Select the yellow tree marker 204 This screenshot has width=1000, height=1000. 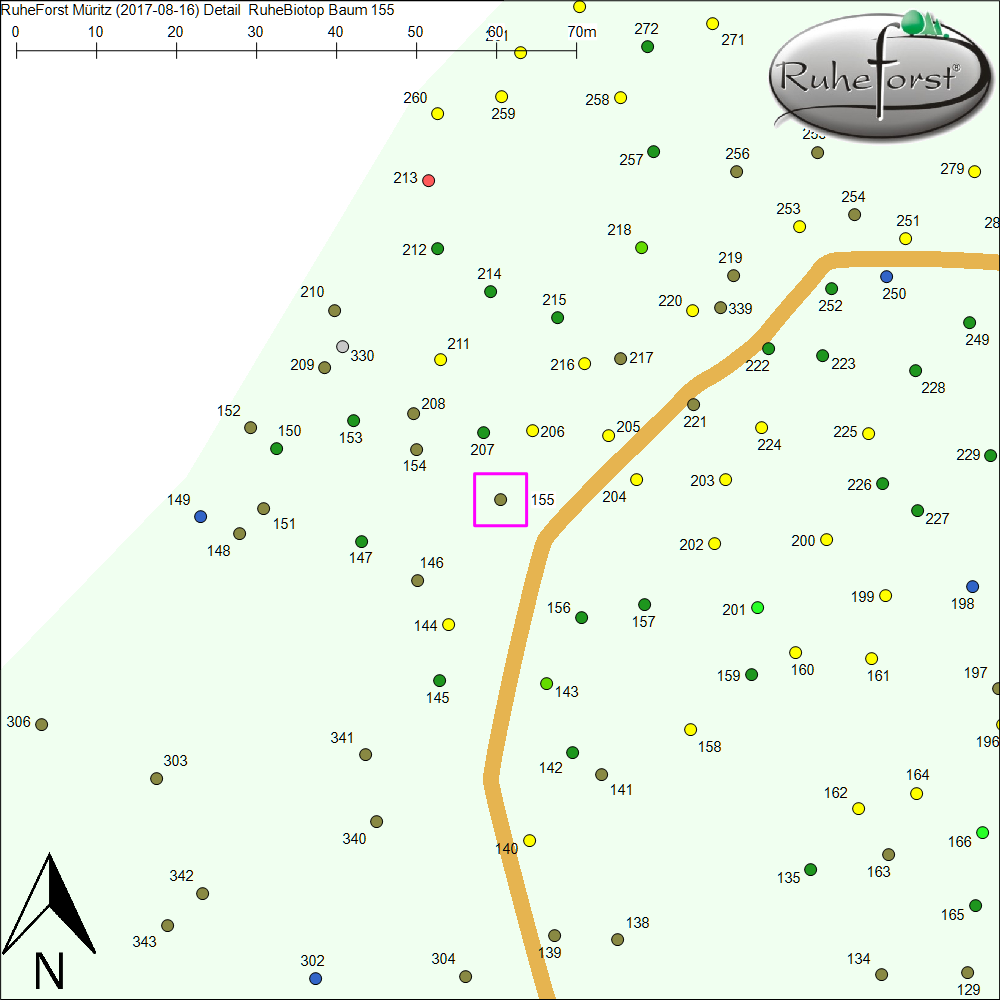636,480
